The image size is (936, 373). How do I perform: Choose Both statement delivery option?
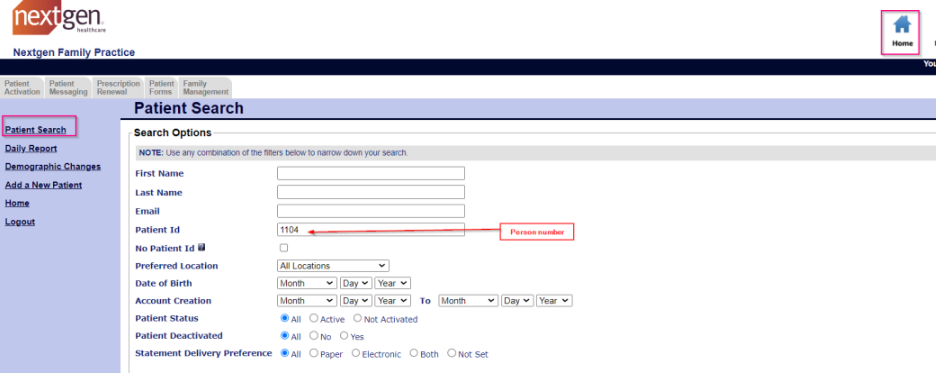(414, 353)
